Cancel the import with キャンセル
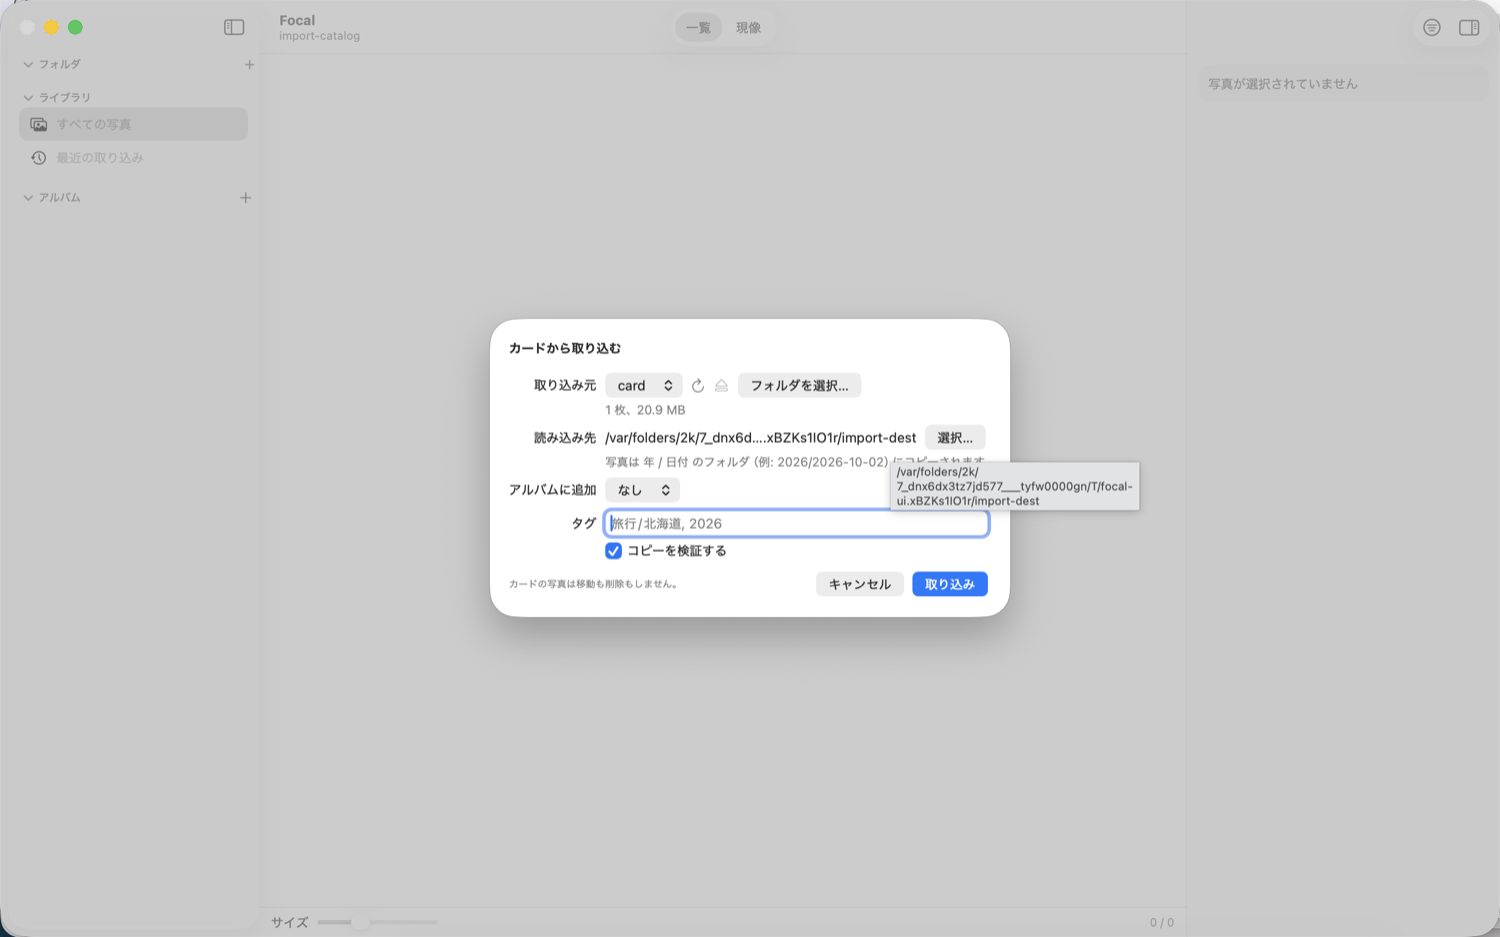Screen dimensions: 1500x937 tap(860, 584)
